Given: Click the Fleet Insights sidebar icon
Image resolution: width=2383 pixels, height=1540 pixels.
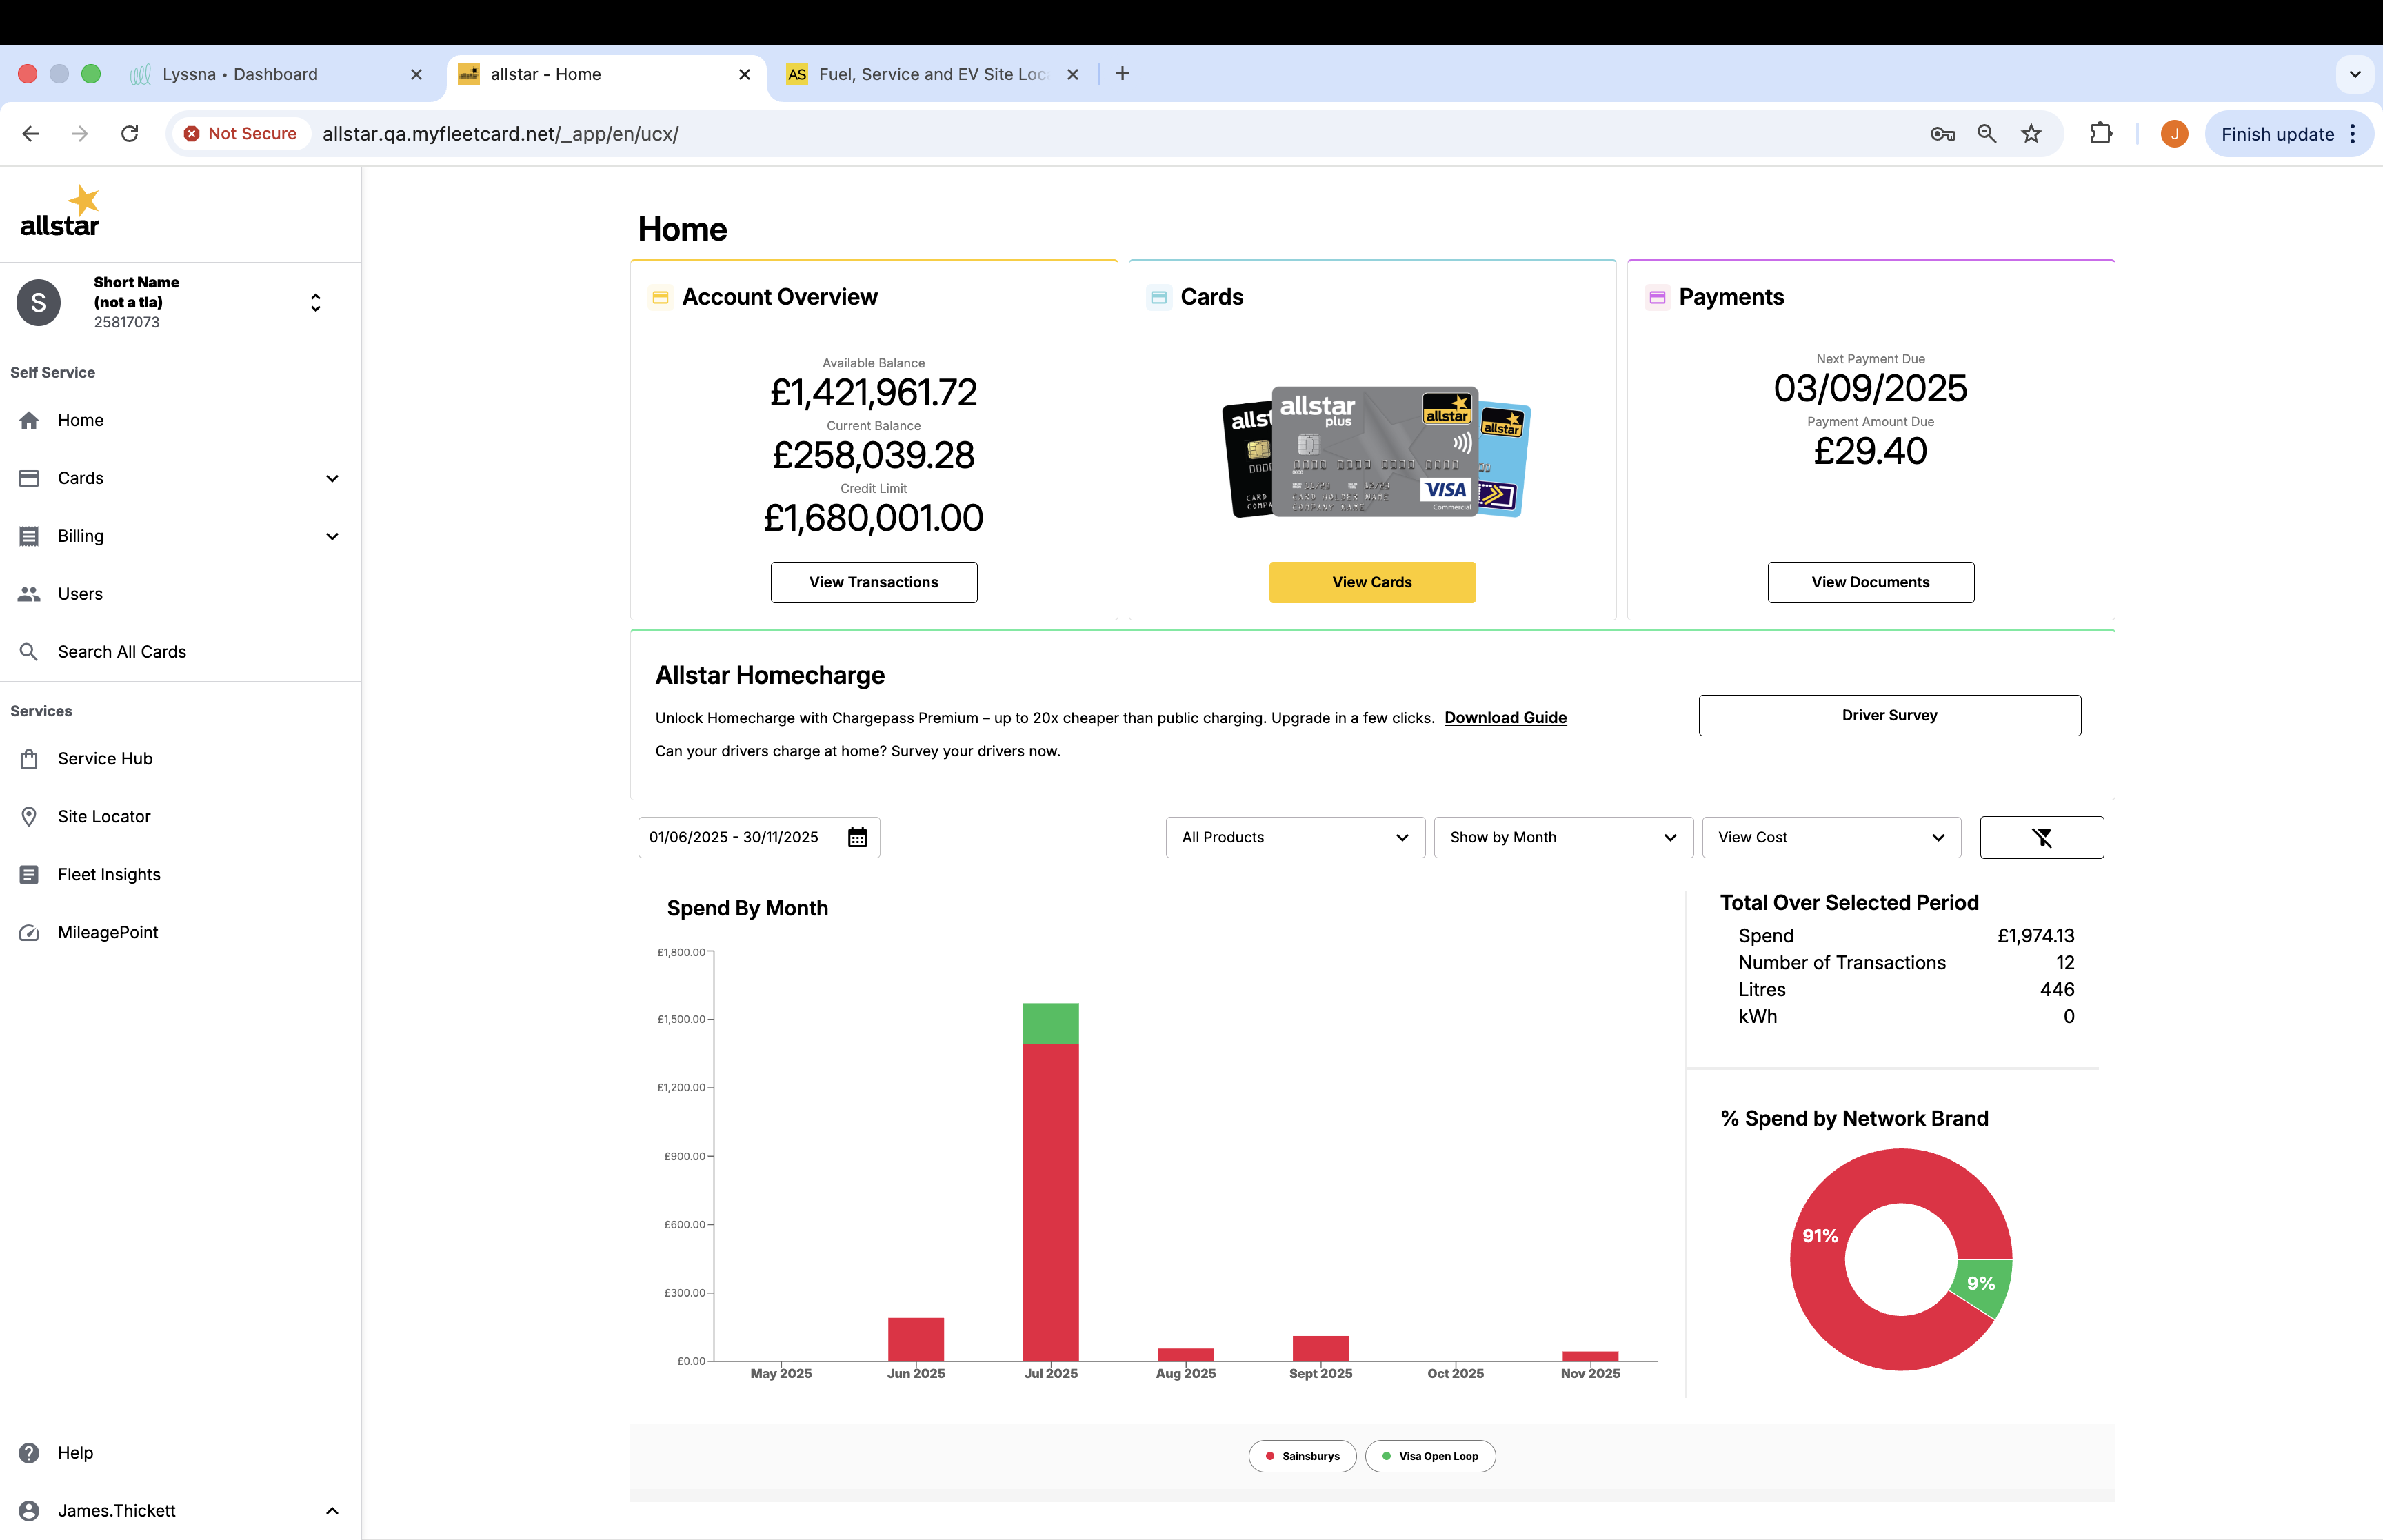Looking at the screenshot, I should (29, 874).
